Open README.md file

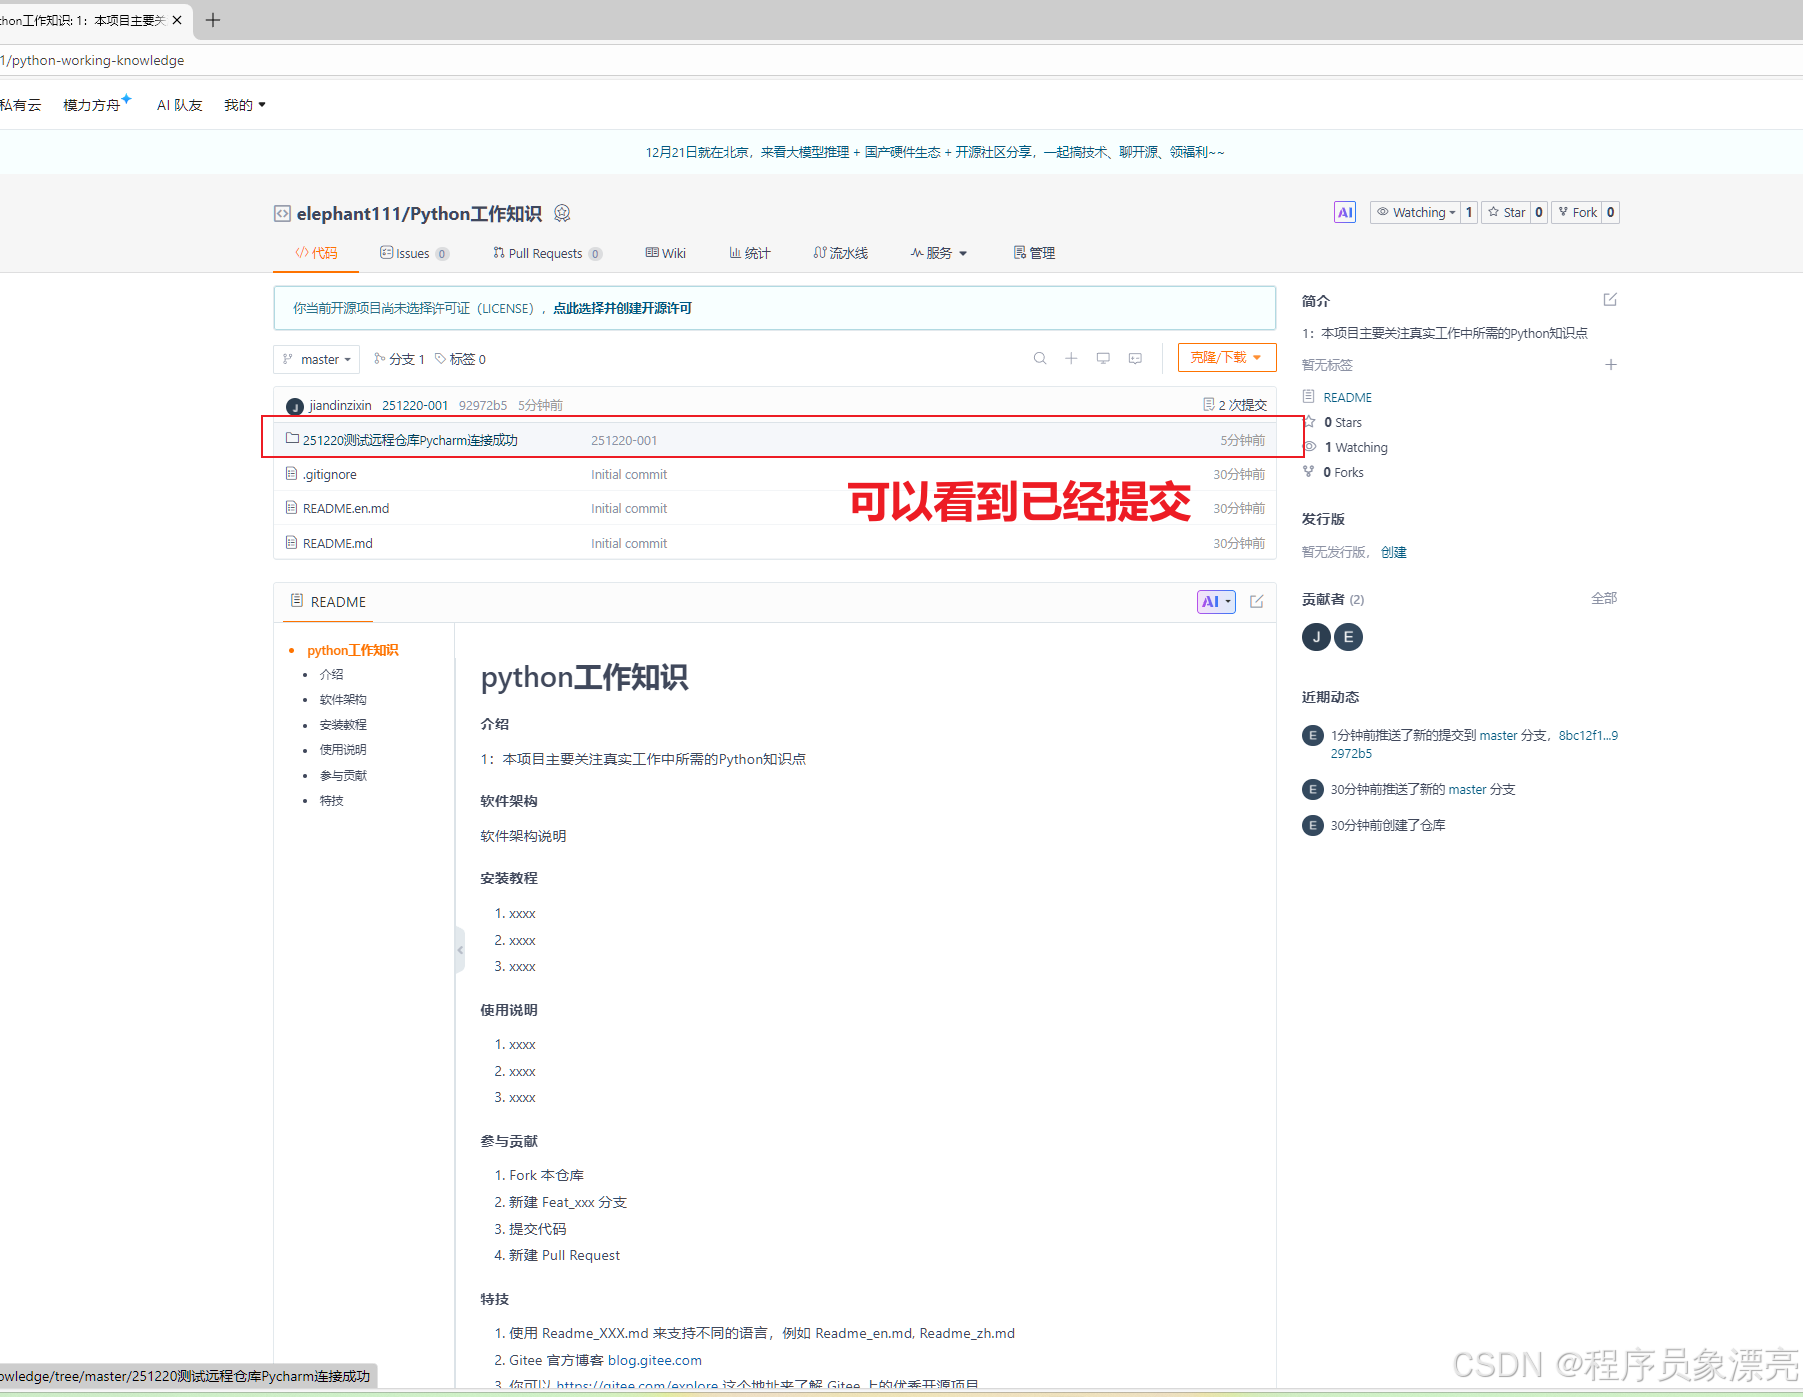click(x=338, y=543)
